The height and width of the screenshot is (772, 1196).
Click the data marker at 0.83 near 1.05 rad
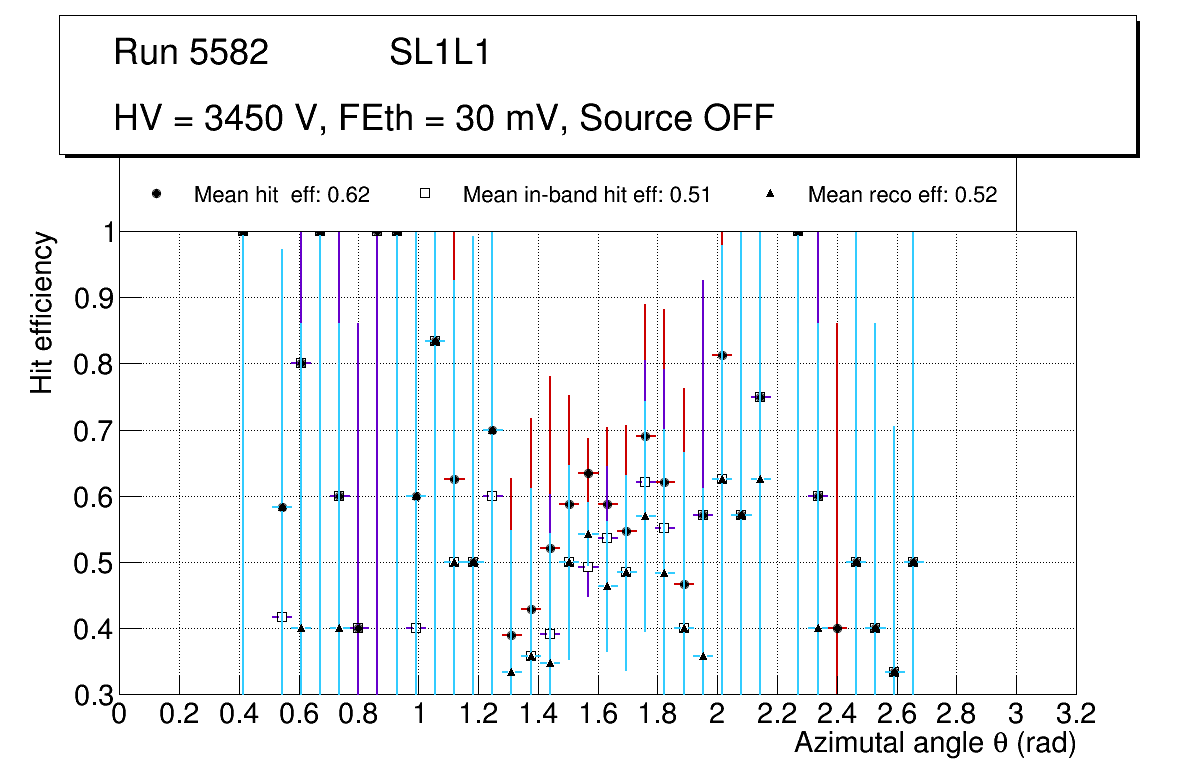pos(435,341)
